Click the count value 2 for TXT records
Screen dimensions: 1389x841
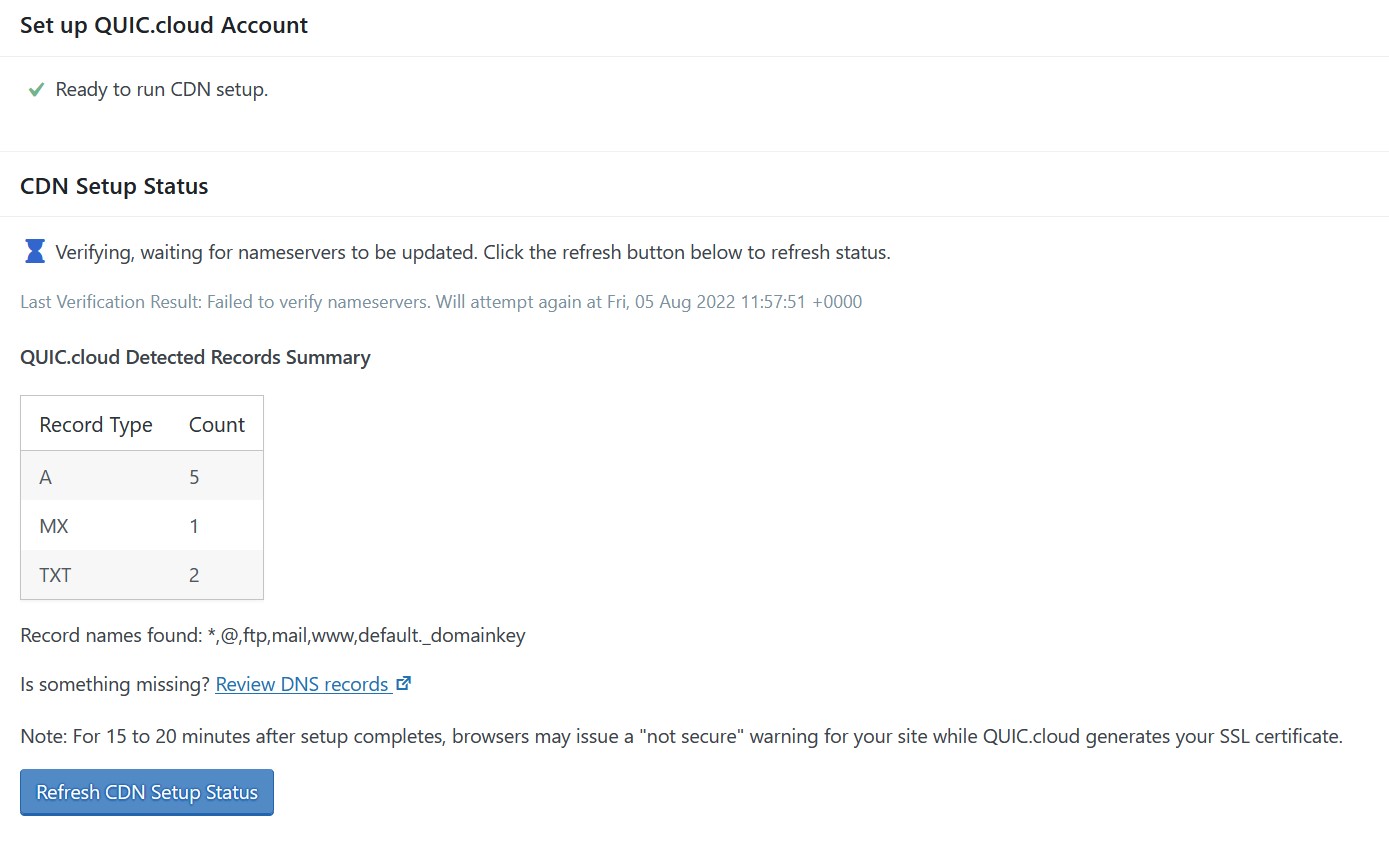point(194,575)
